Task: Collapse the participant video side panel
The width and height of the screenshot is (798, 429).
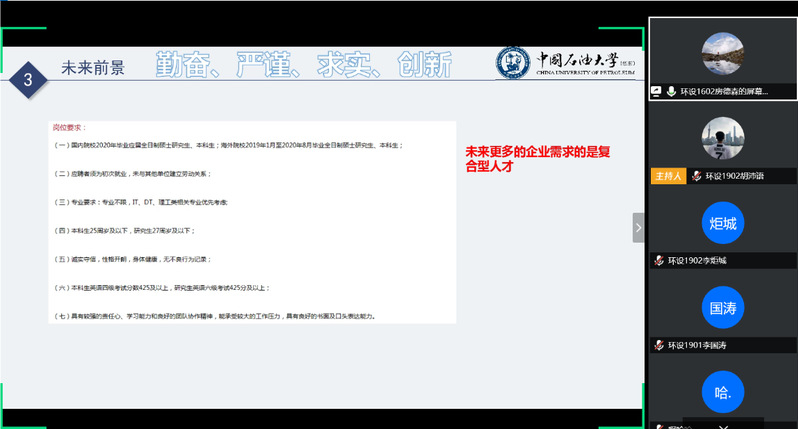Action: [638, 228]
